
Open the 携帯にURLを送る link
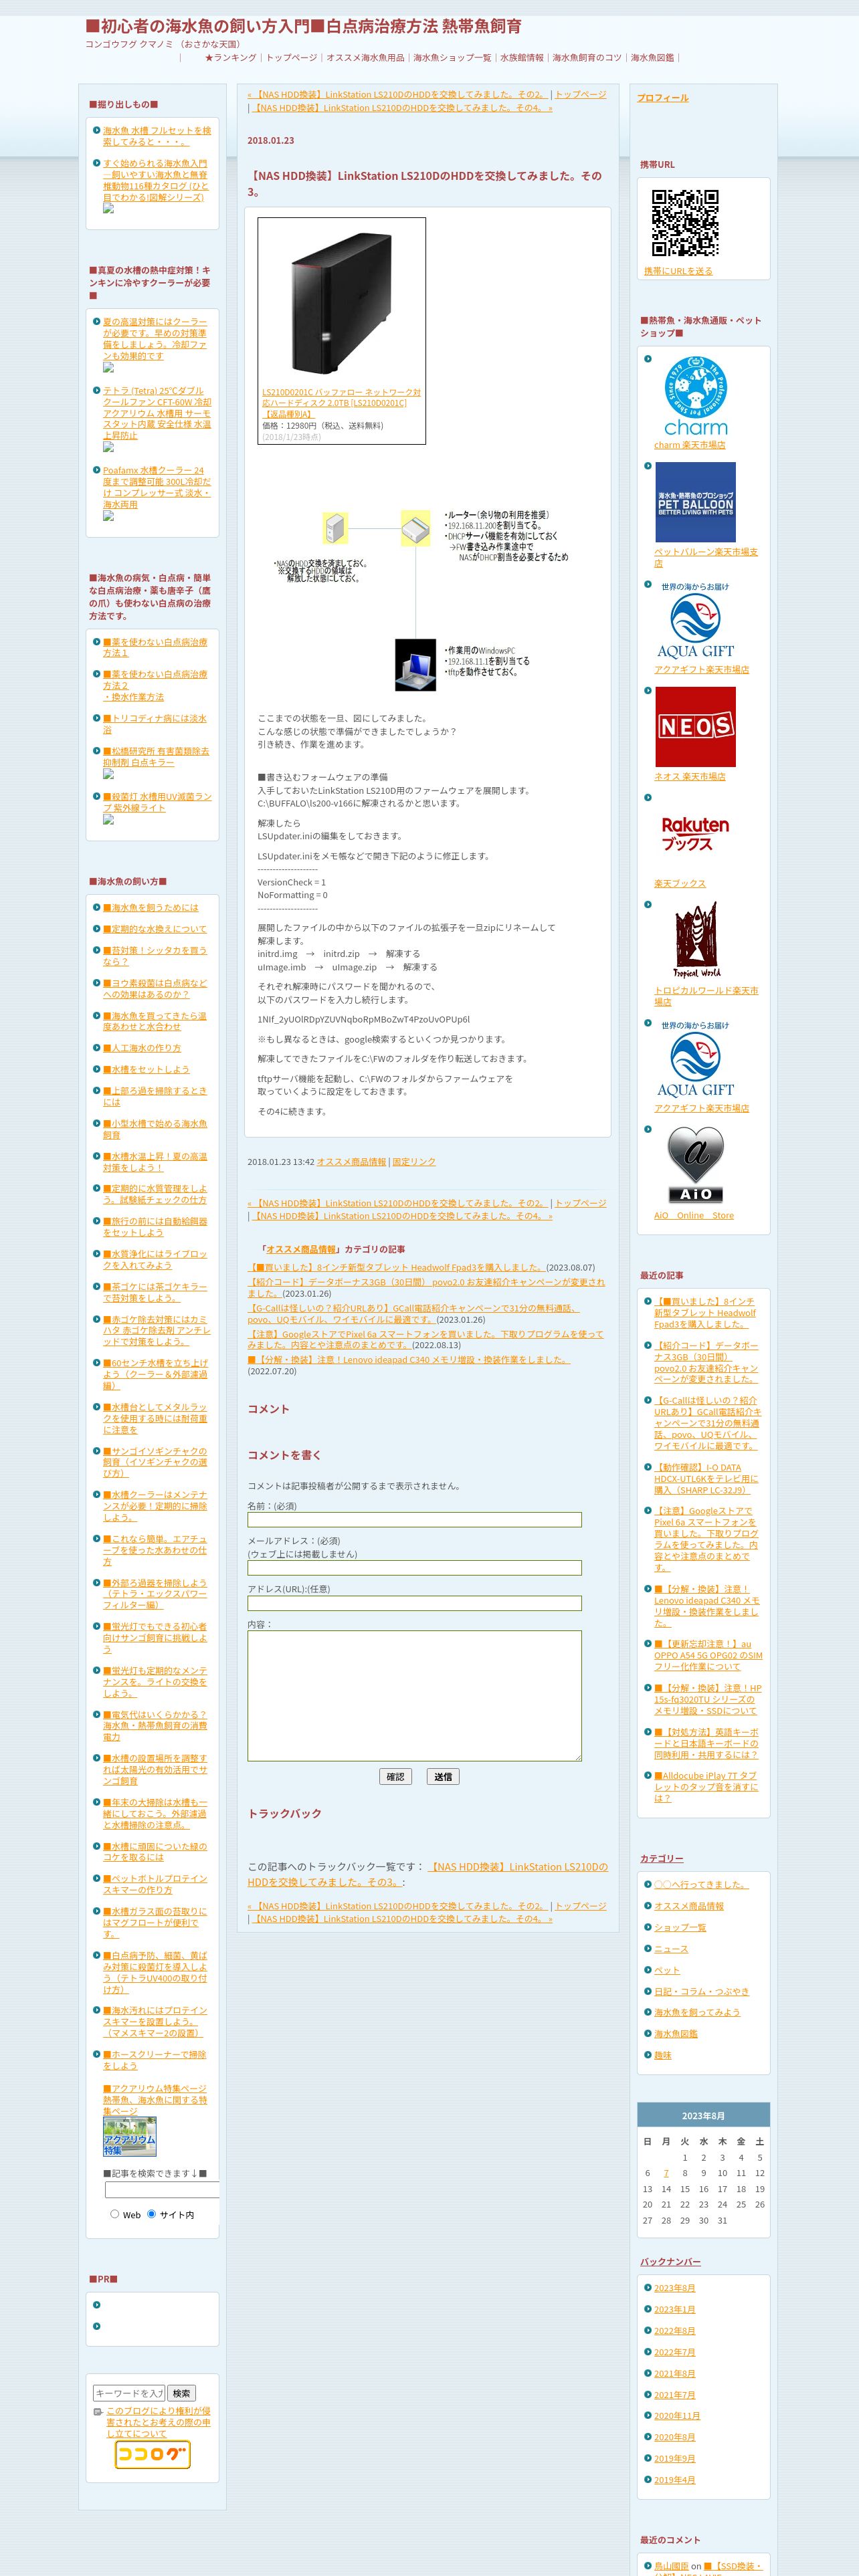(x=678, y=271)
